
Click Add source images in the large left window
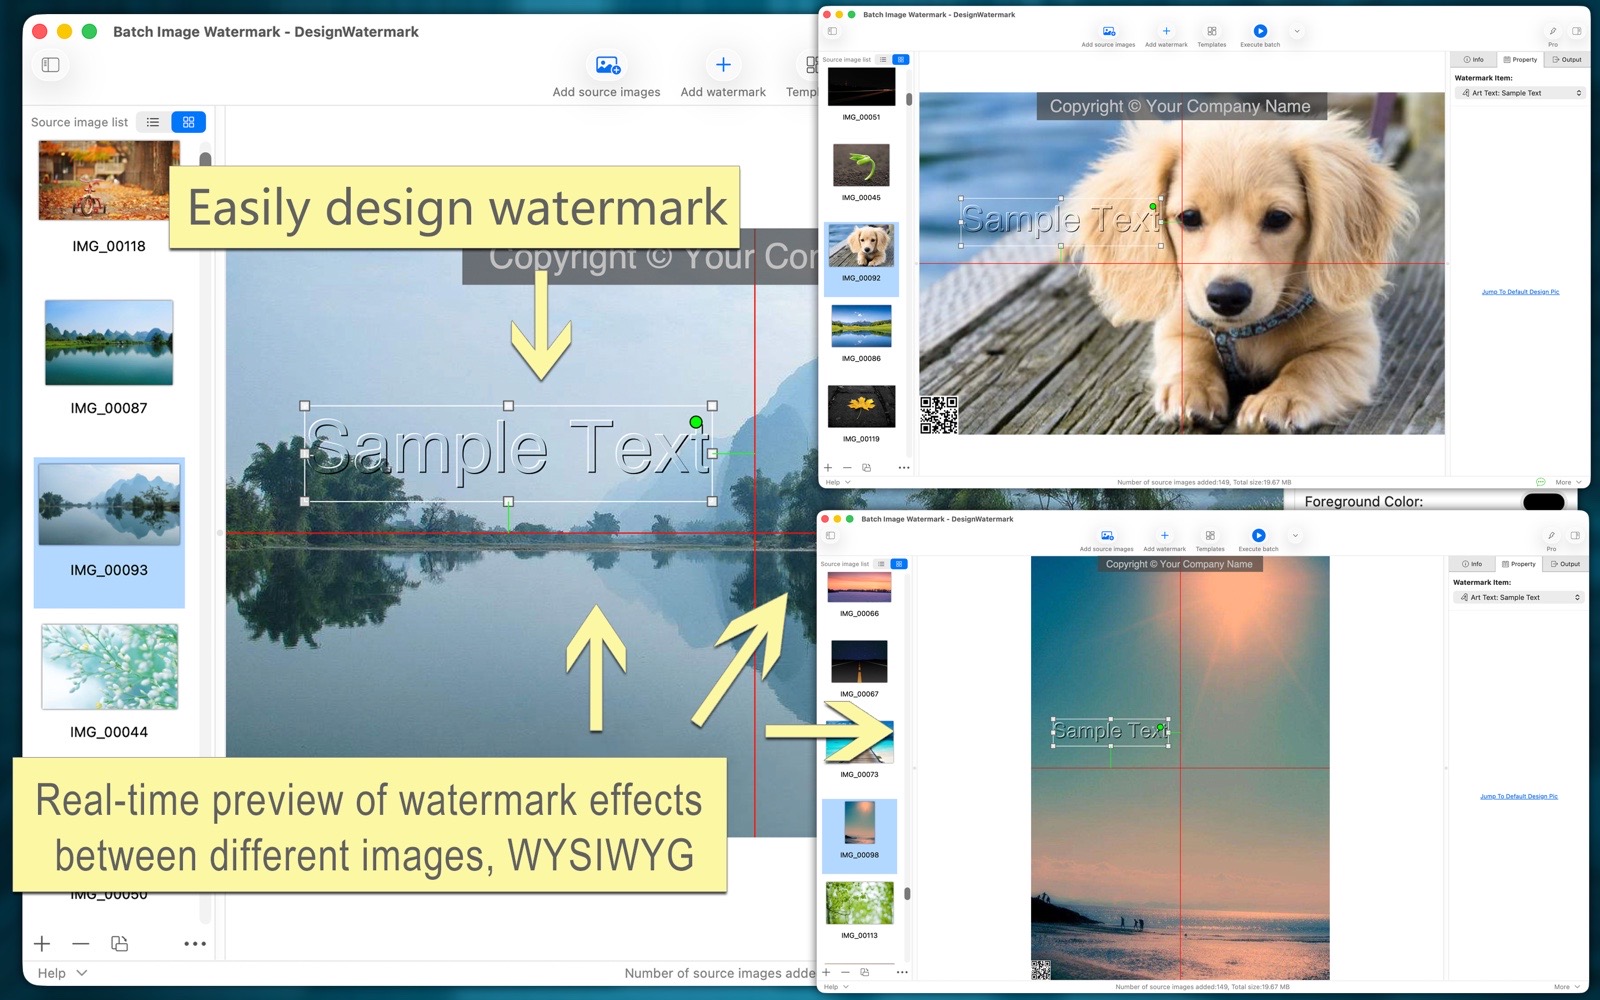coord(607,76)
